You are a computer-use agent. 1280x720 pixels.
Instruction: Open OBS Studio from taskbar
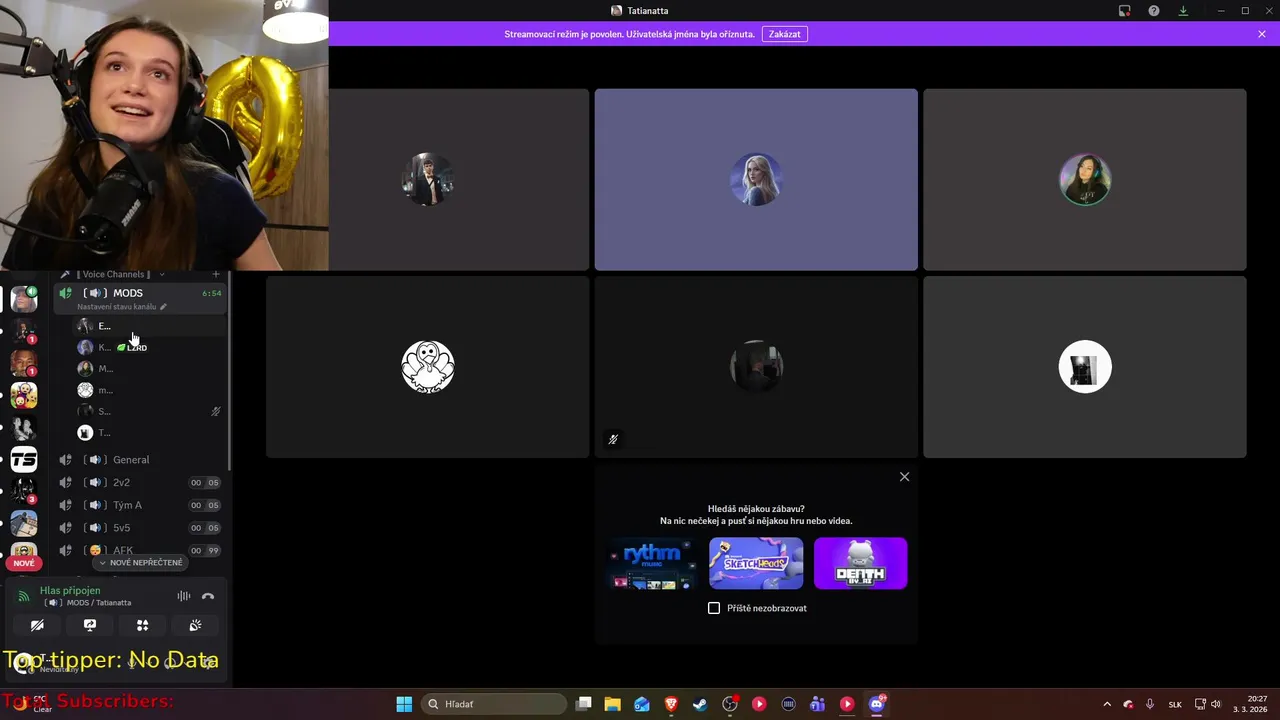(730, 704)
